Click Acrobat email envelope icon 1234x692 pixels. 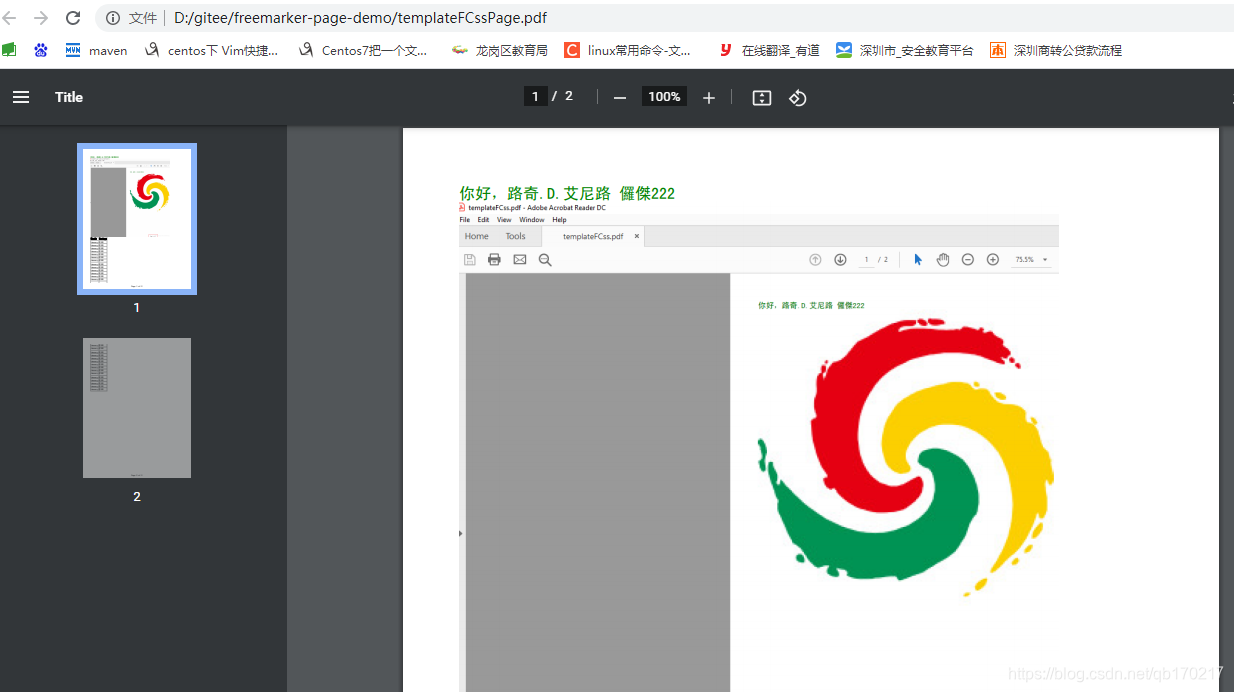(x=520, y=259)
